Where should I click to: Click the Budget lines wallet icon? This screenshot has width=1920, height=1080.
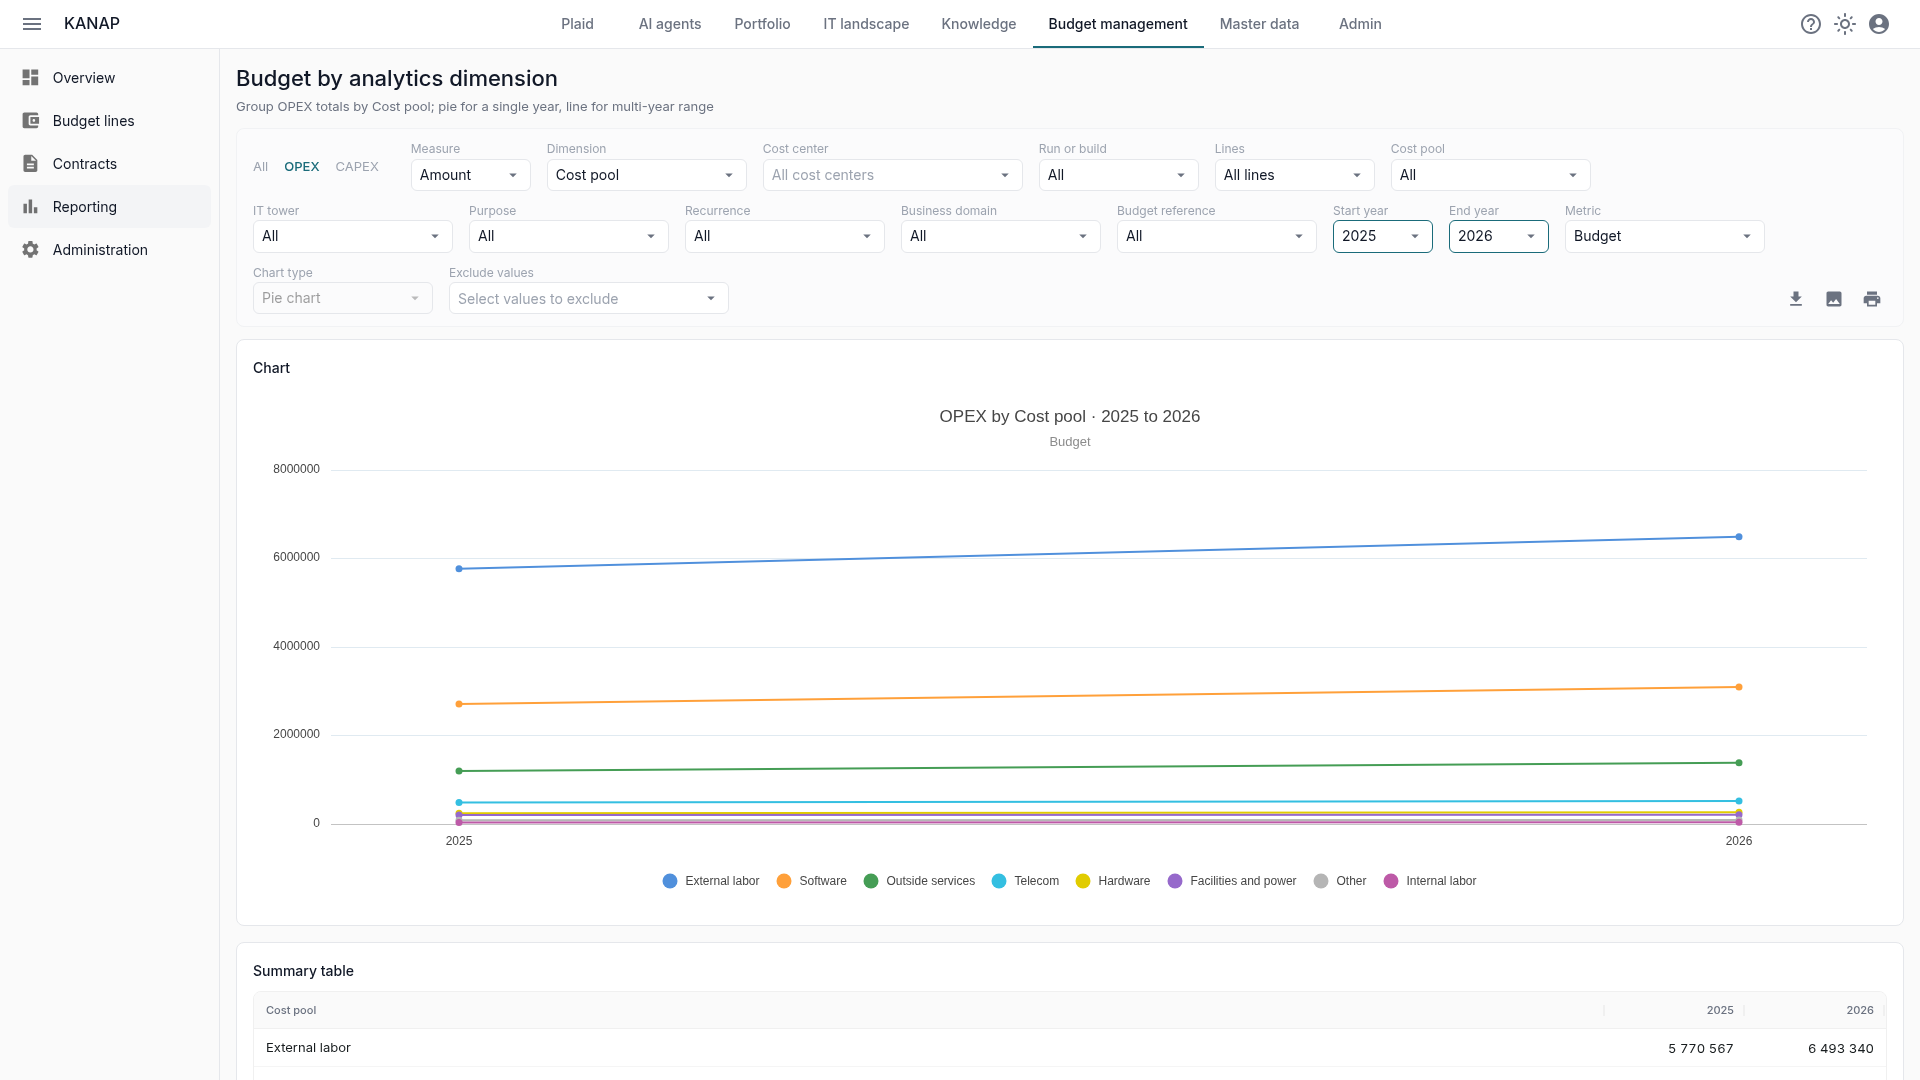pos(31,121)
